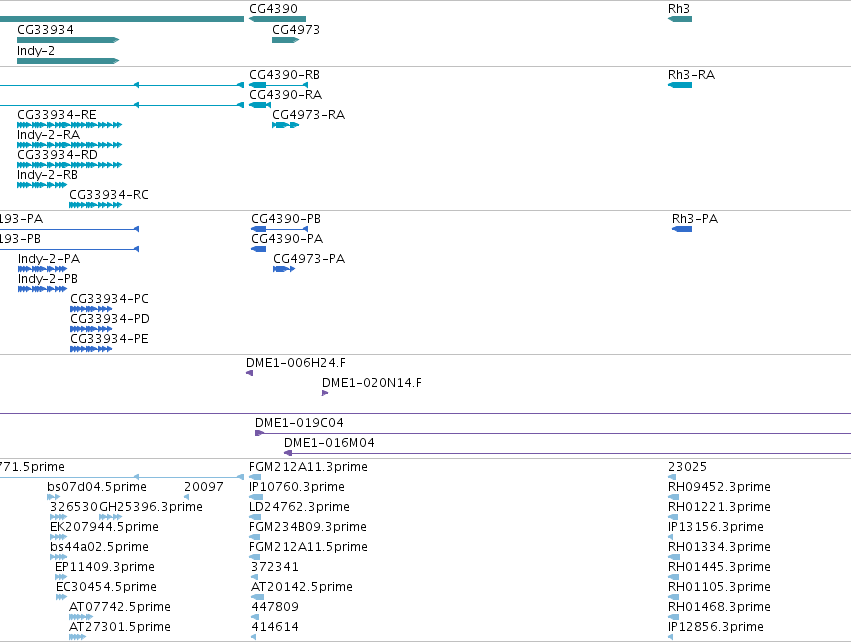
Task: Click feature 20097
Action: click(187, 498)
